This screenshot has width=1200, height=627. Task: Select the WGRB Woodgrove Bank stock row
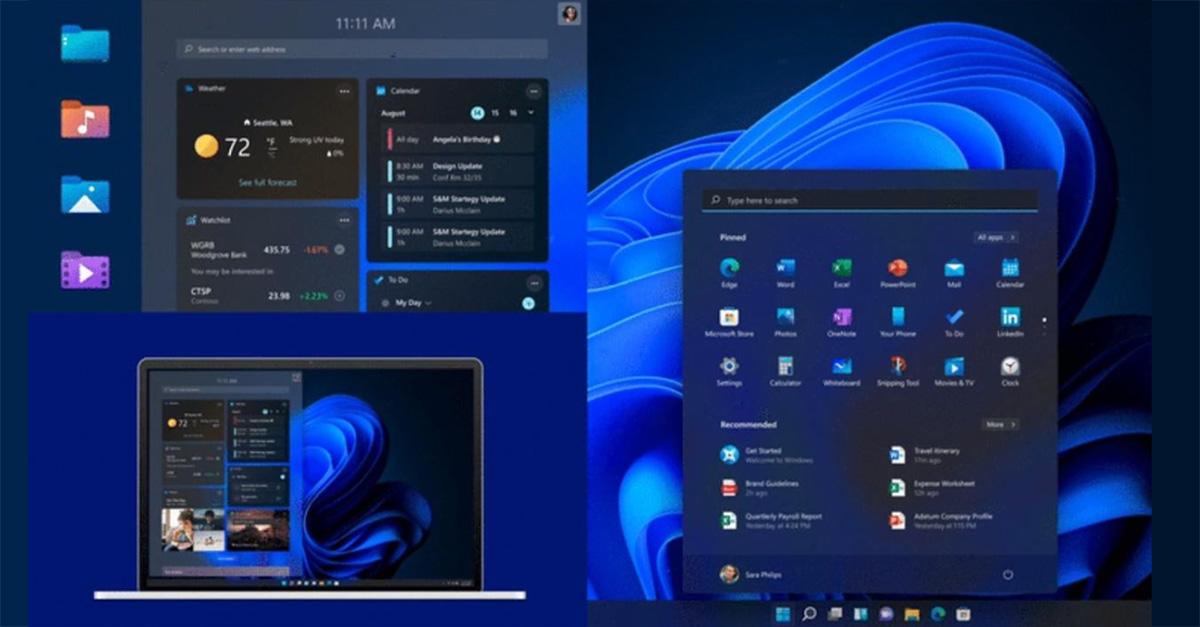tap(267, 250)
